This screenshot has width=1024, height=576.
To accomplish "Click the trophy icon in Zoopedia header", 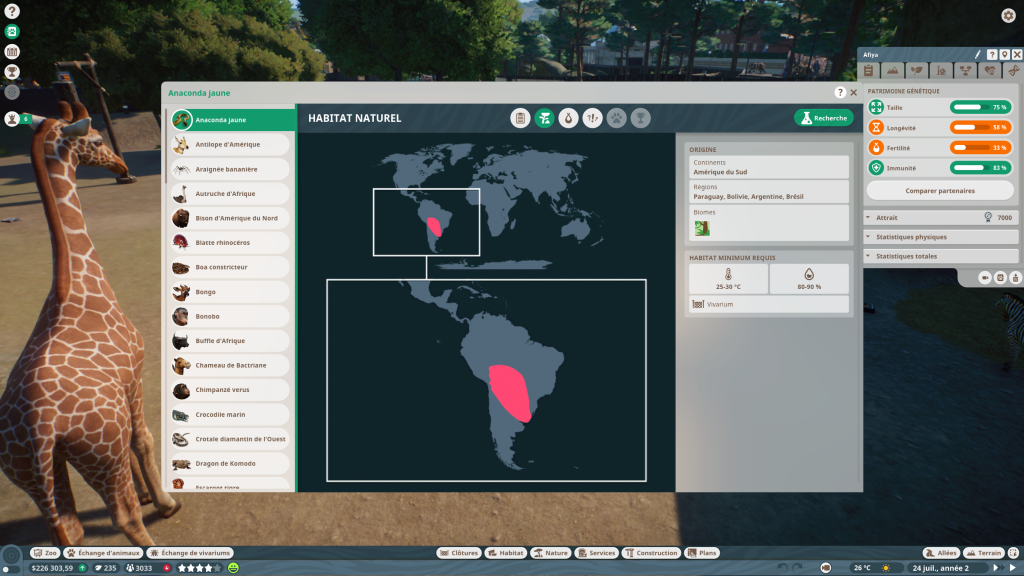I will point(640,118).
